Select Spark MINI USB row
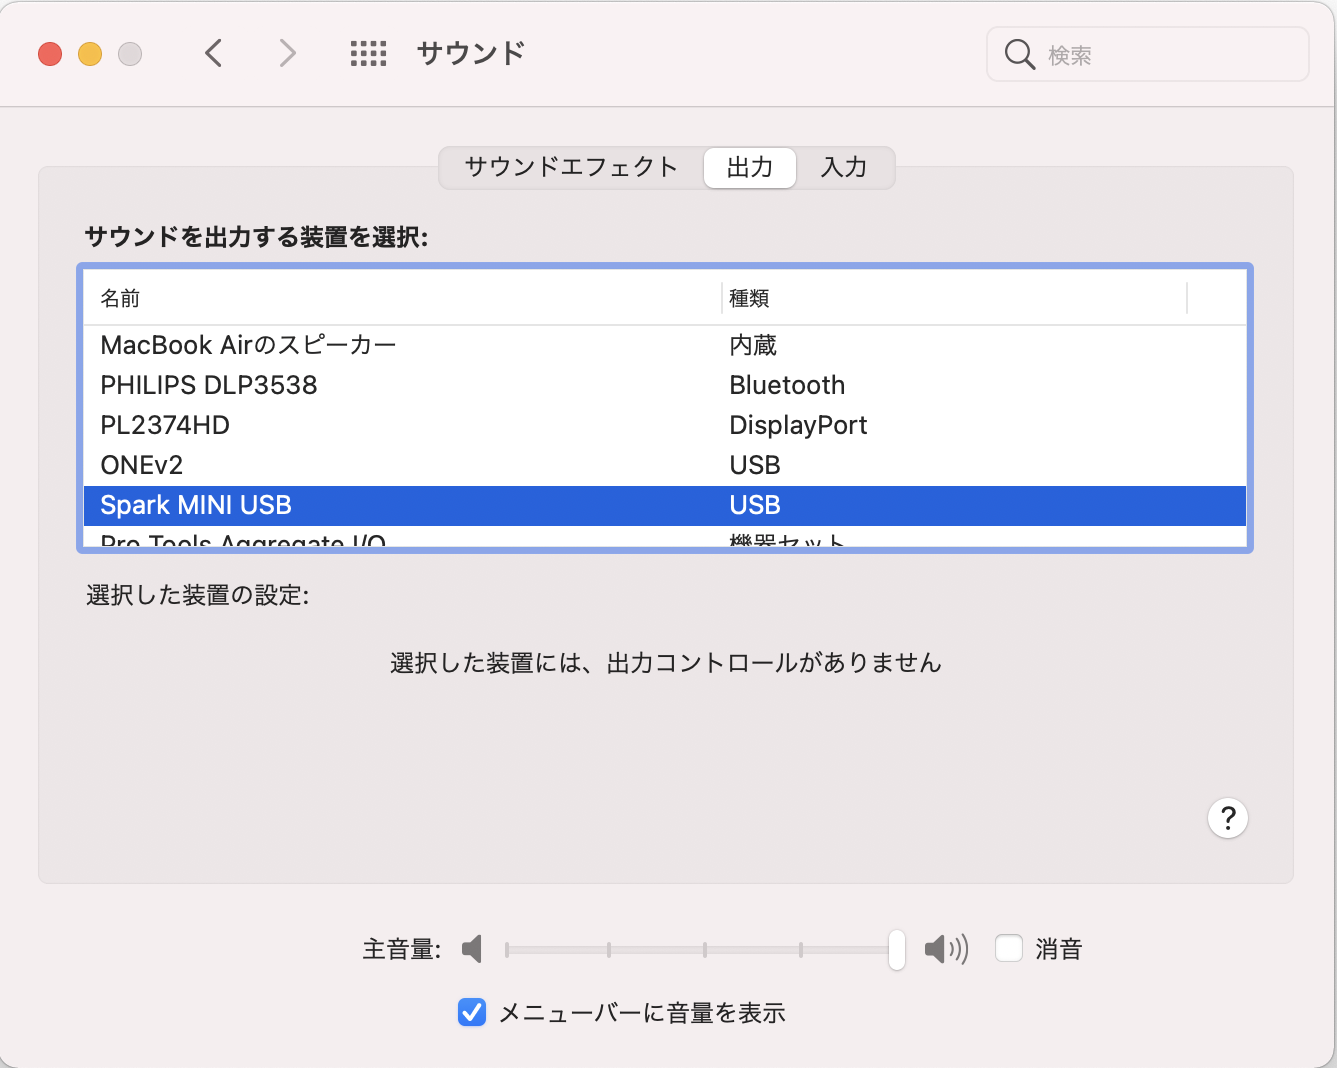The image size is (1337, 1068). pyautogui.click(x=665, y=505)
